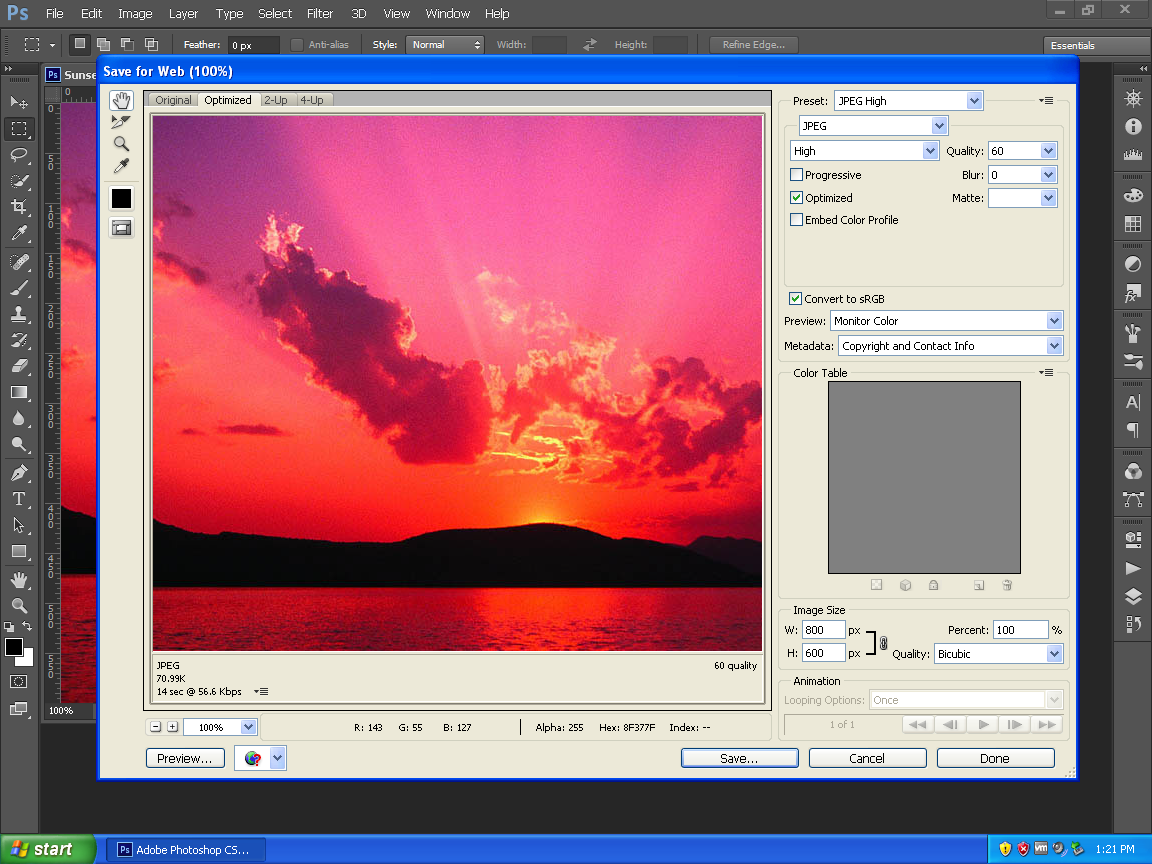
Task: Select the Zoom tool in dialog toolbar
Action: tap(121, 144)
